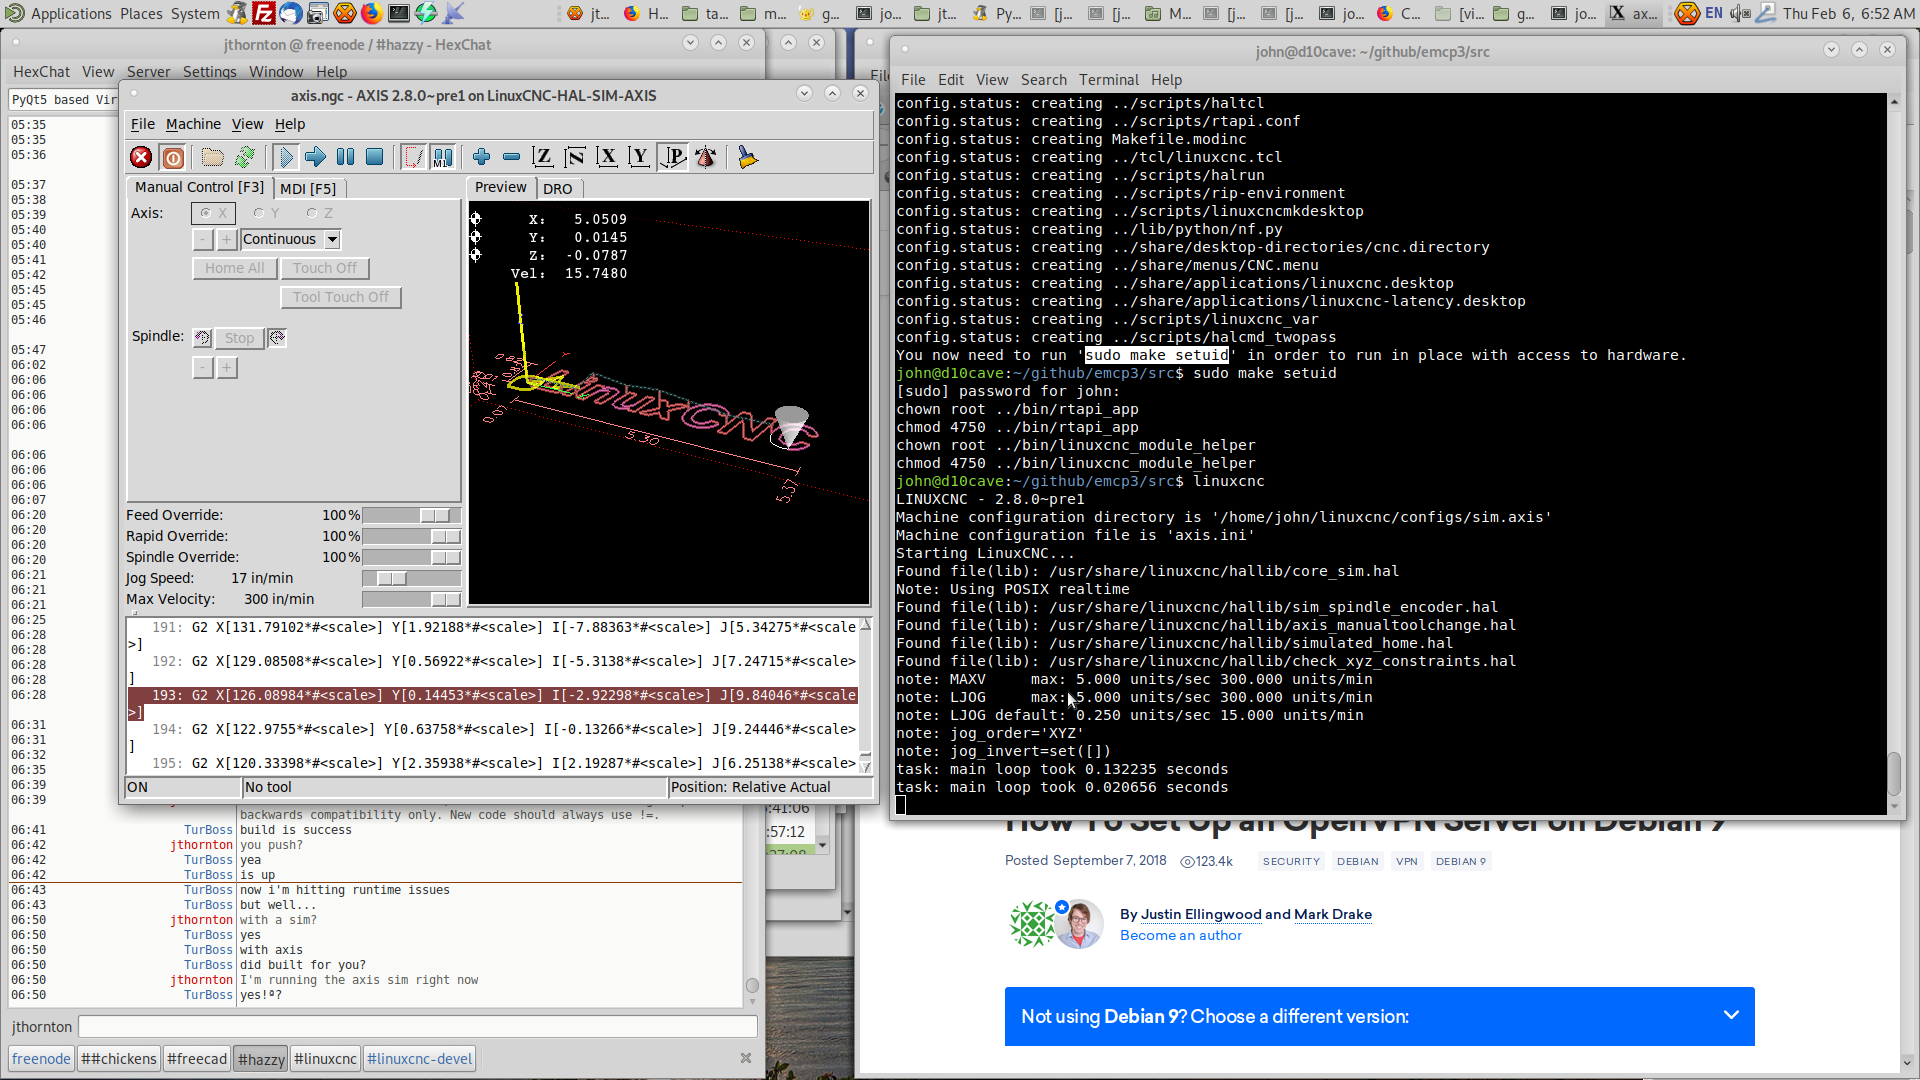The height and width of the screenshot is (1080, 1920).
Task: Switch preview to X side view
Action: (x=607, y=157)
